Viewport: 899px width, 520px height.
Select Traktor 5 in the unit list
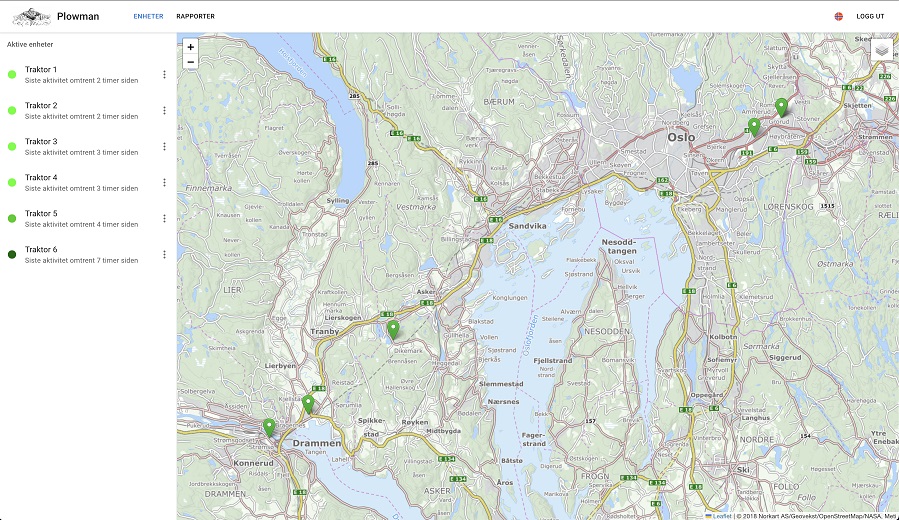pos(80,218)
